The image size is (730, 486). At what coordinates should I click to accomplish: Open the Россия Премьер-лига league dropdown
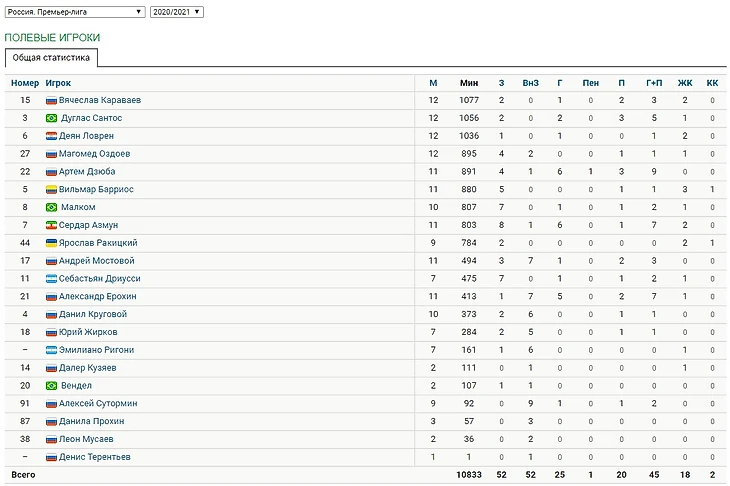pos(75,12)
